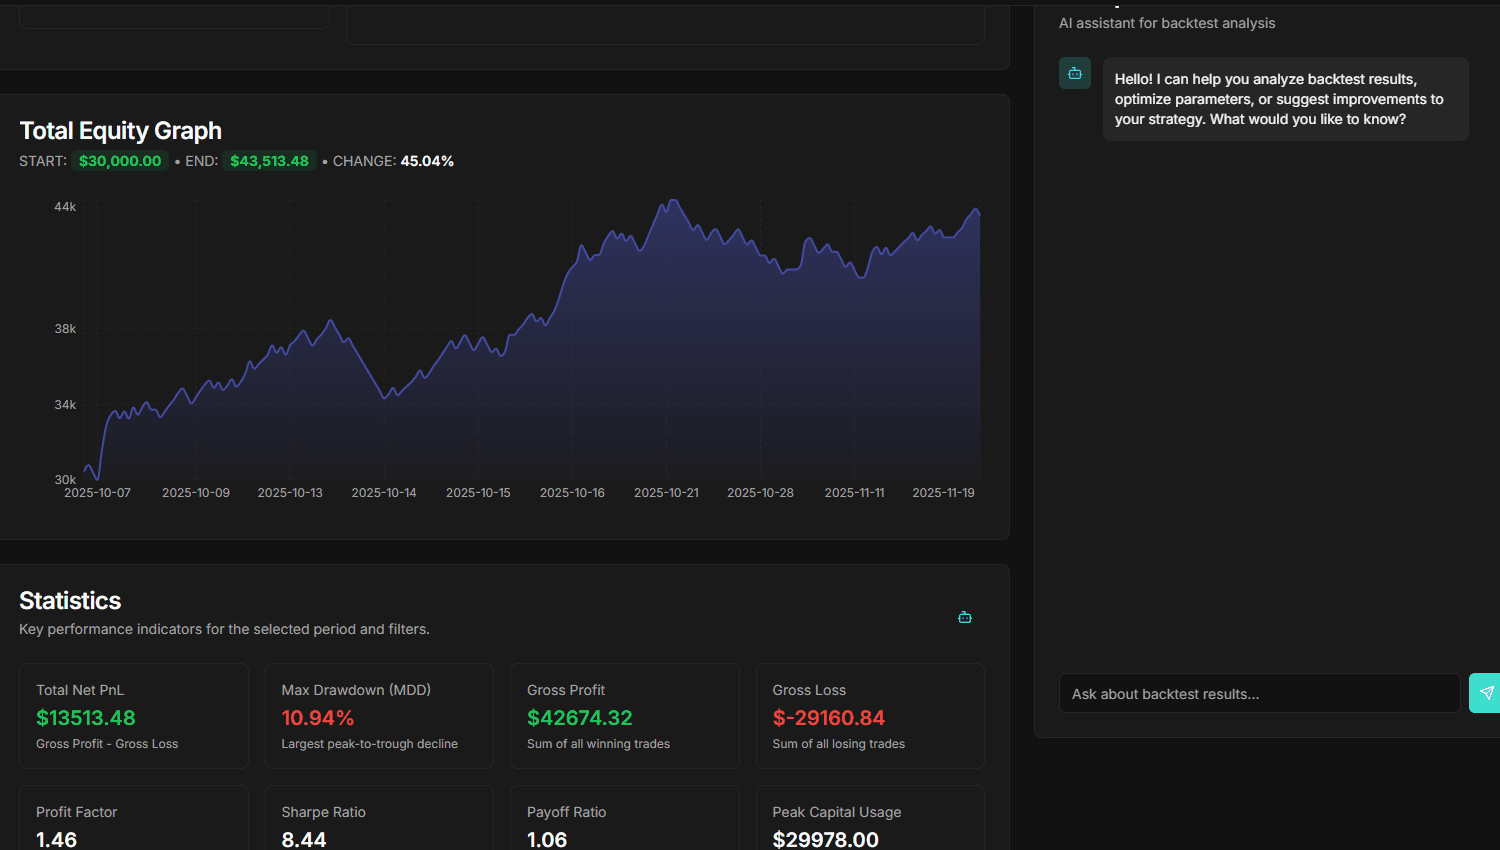Click the END equity badge showing $43,513.48
Image resolution: width=1500 pixels, height=850 pixels.
point(269,160)
